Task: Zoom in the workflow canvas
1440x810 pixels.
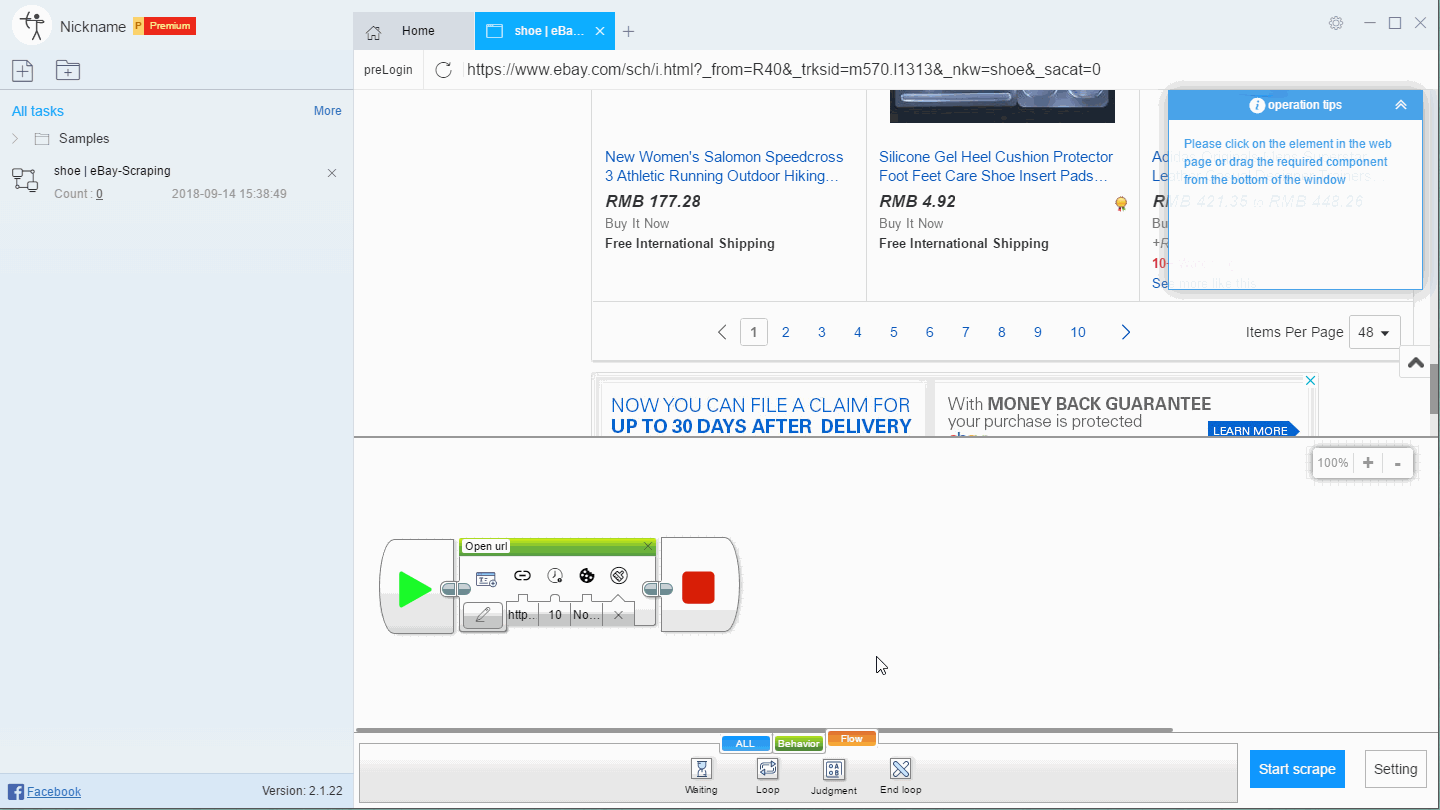Action: point(1368,463)
